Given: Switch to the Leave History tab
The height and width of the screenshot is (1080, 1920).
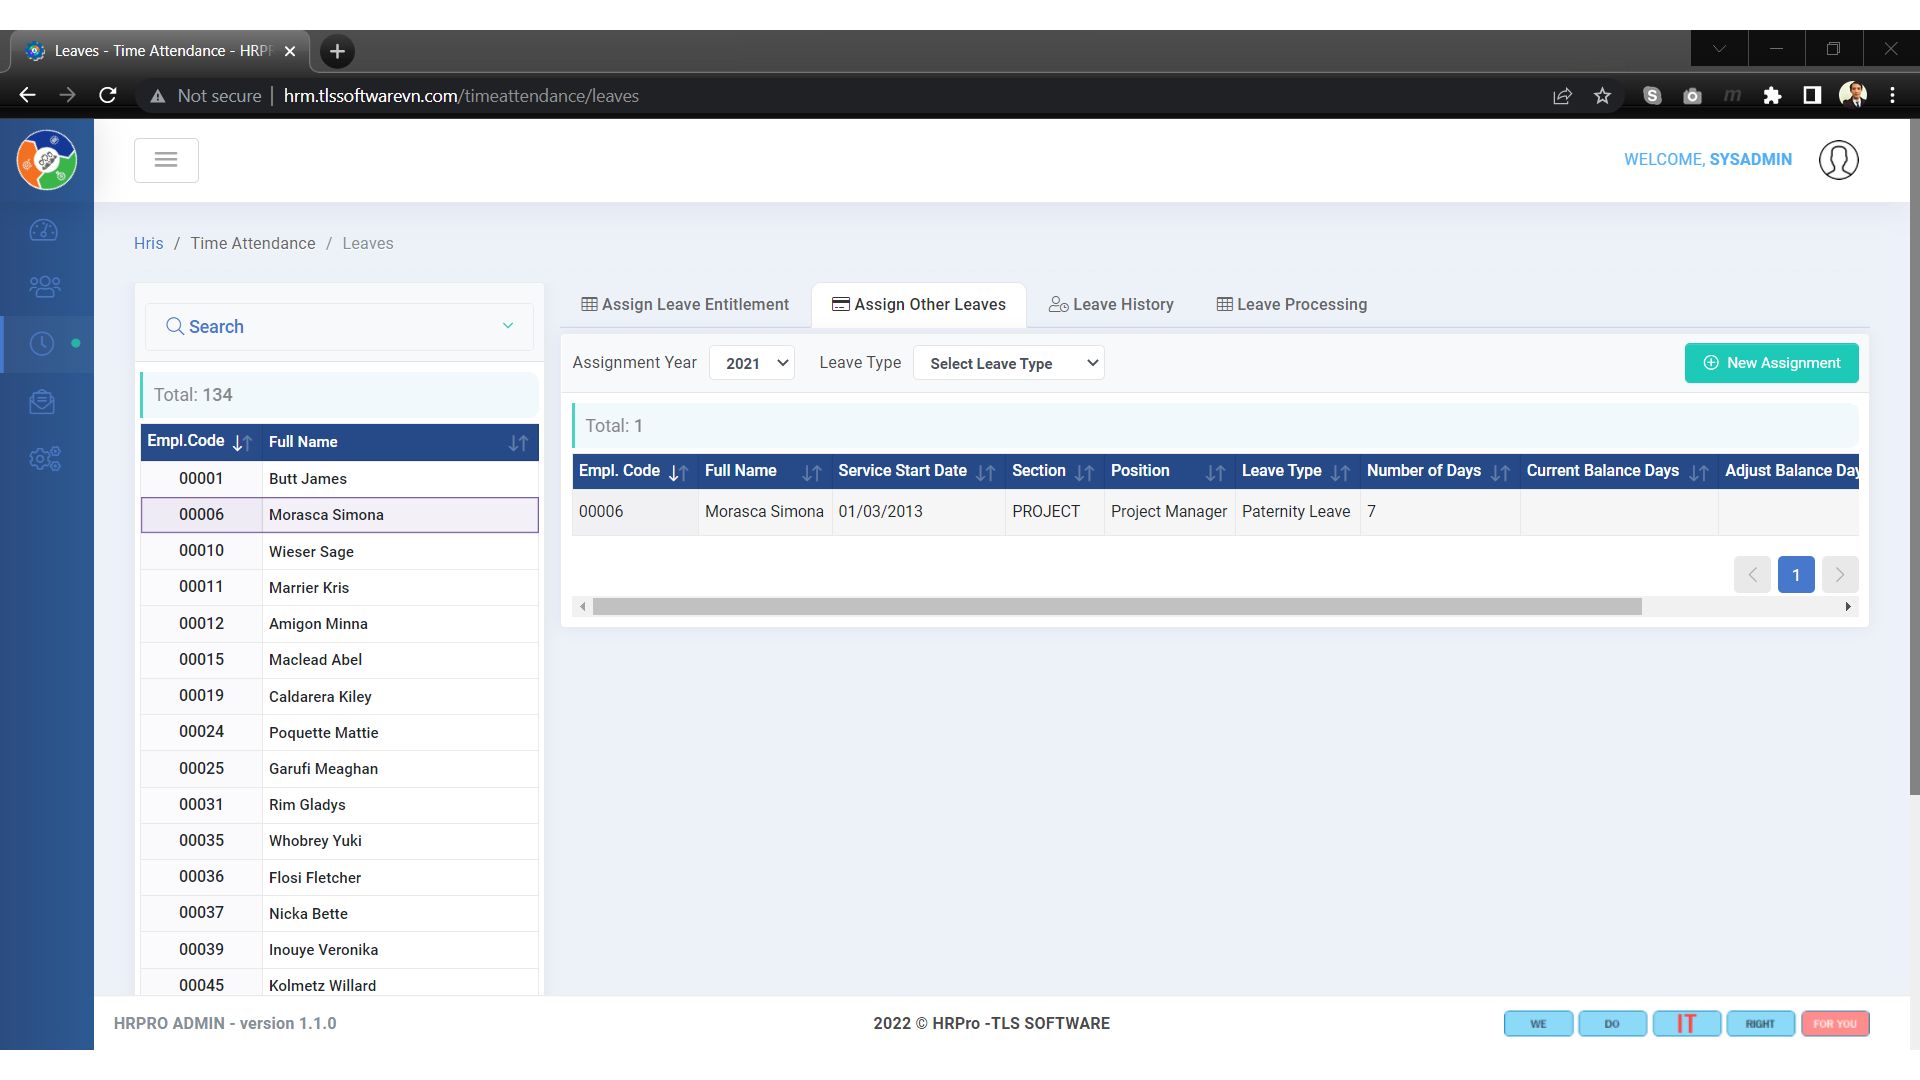Looking at the screenshot, I should coord(1111,305).
